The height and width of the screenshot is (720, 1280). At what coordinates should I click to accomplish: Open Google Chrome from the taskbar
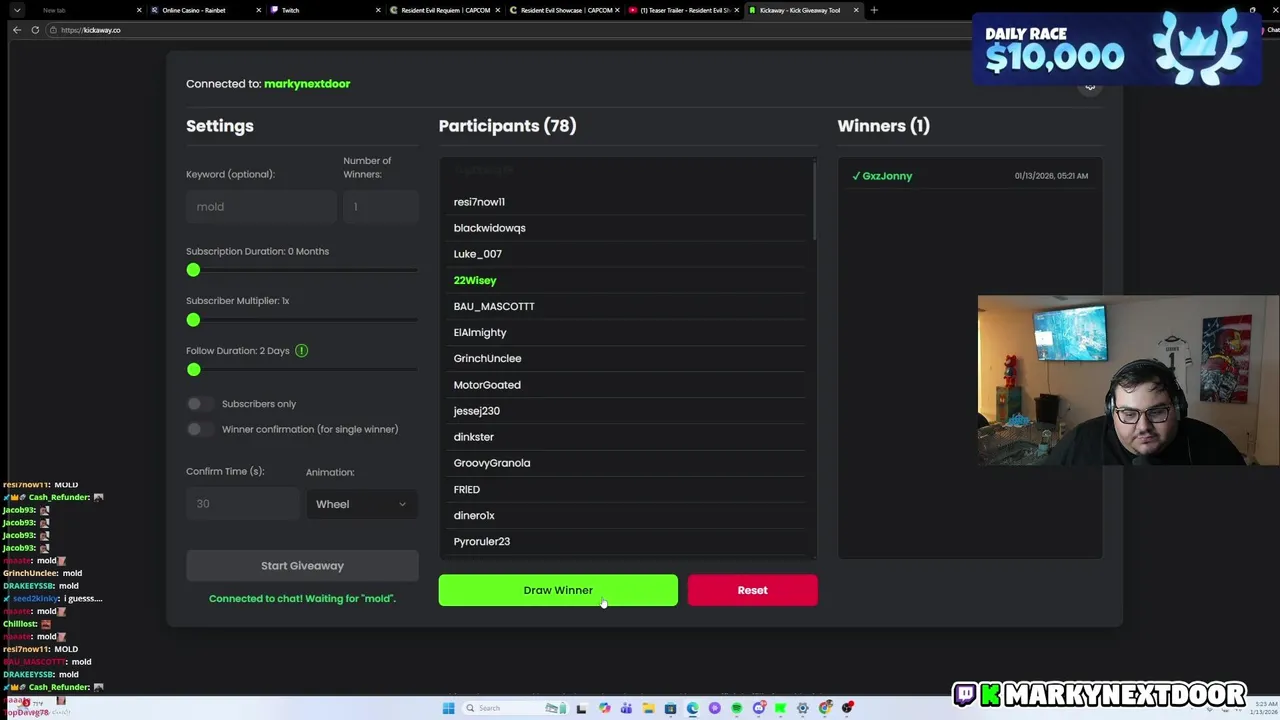point(825,708)
